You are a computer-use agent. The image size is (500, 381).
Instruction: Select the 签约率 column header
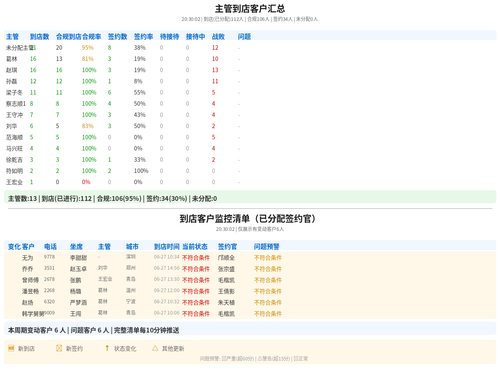coord(143,37)
